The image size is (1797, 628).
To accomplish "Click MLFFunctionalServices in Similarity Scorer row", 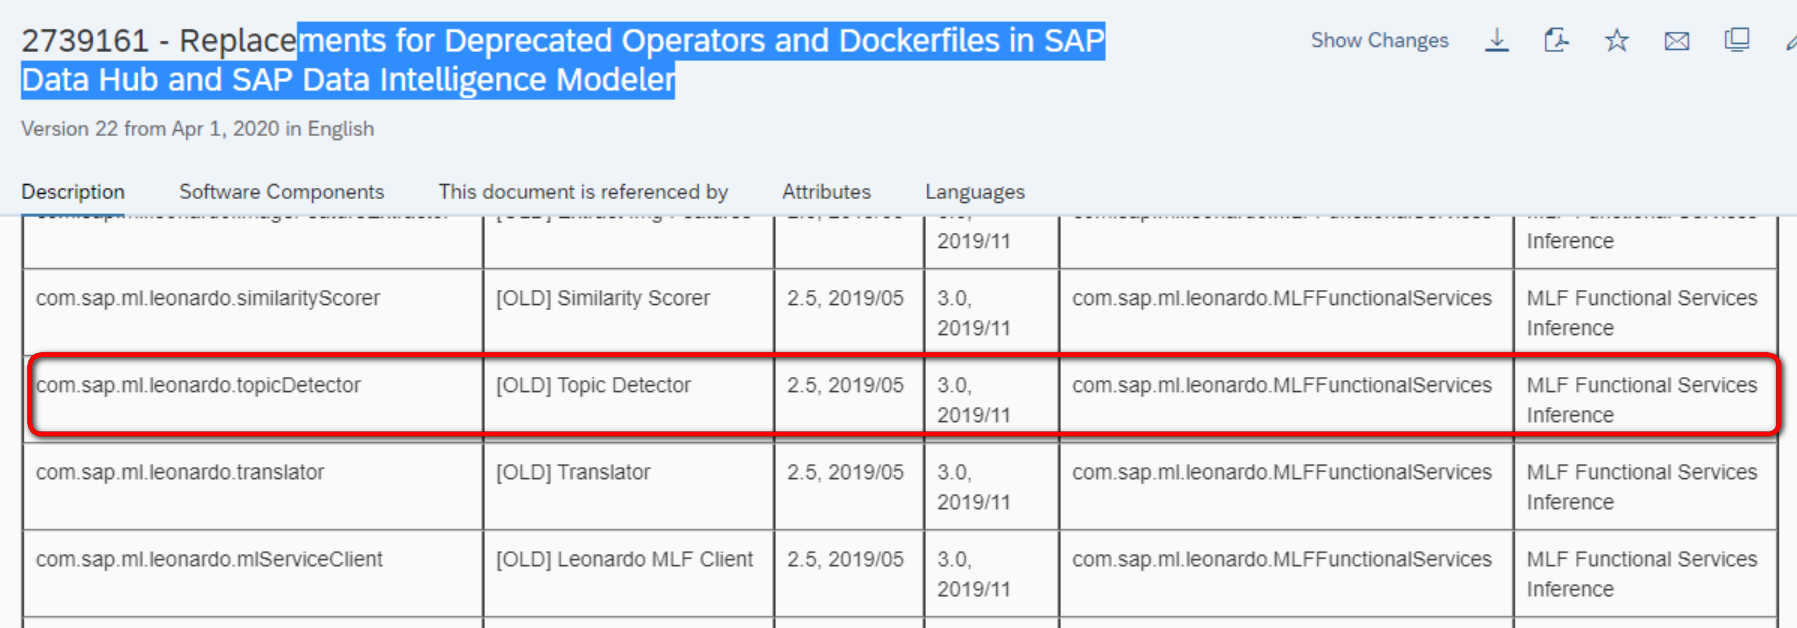I will (x=1286, y=312).
